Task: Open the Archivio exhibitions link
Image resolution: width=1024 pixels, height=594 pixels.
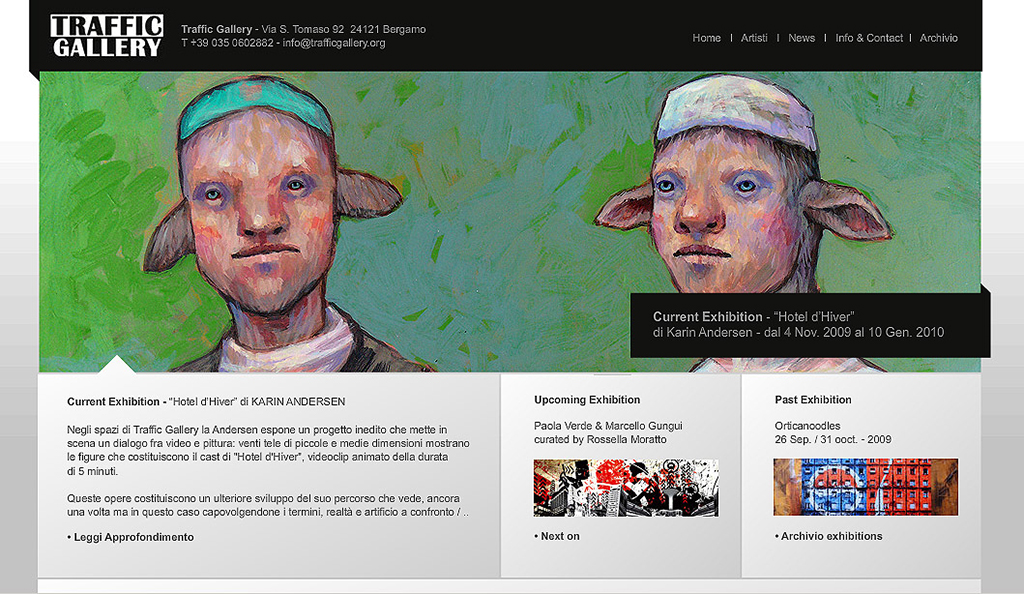Action: coord(829,536)
